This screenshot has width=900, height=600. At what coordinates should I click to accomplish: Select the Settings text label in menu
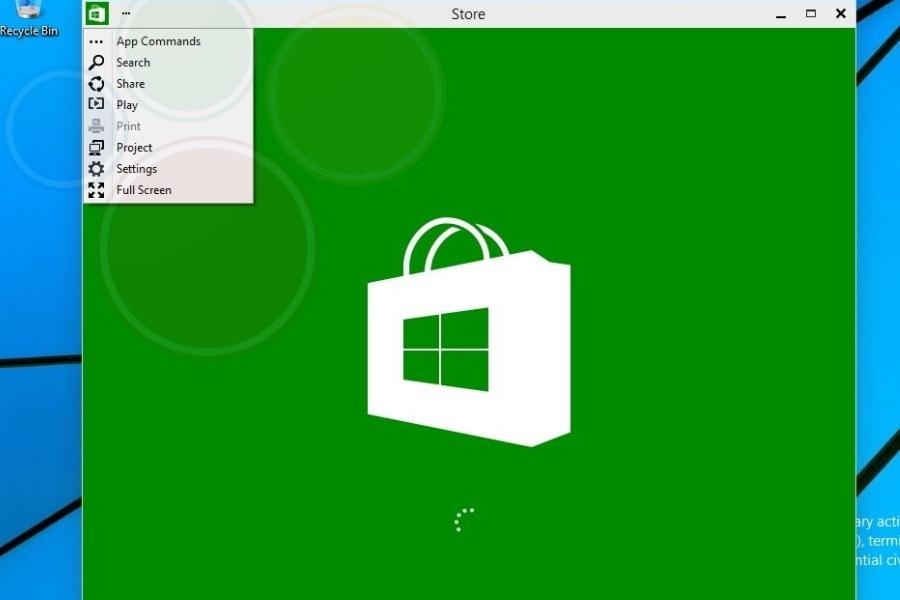pos(136,169)
